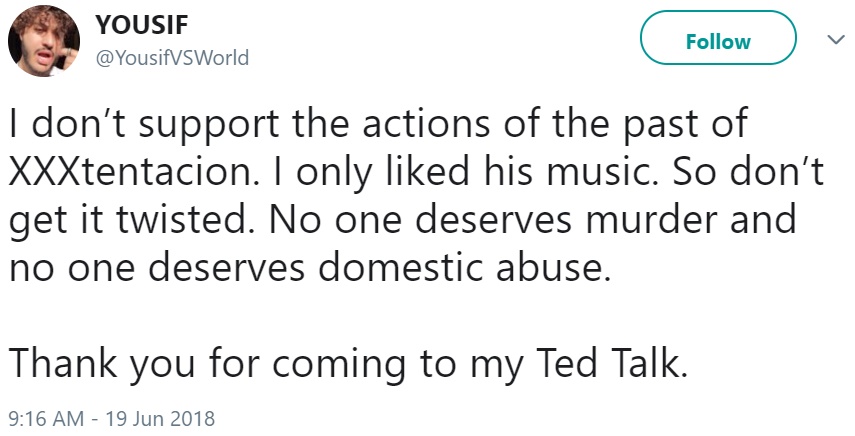Viewport: 855px width, 436px height.
Task: Click the 9:16 AM time in the timestamp
Action: [47, 419]
